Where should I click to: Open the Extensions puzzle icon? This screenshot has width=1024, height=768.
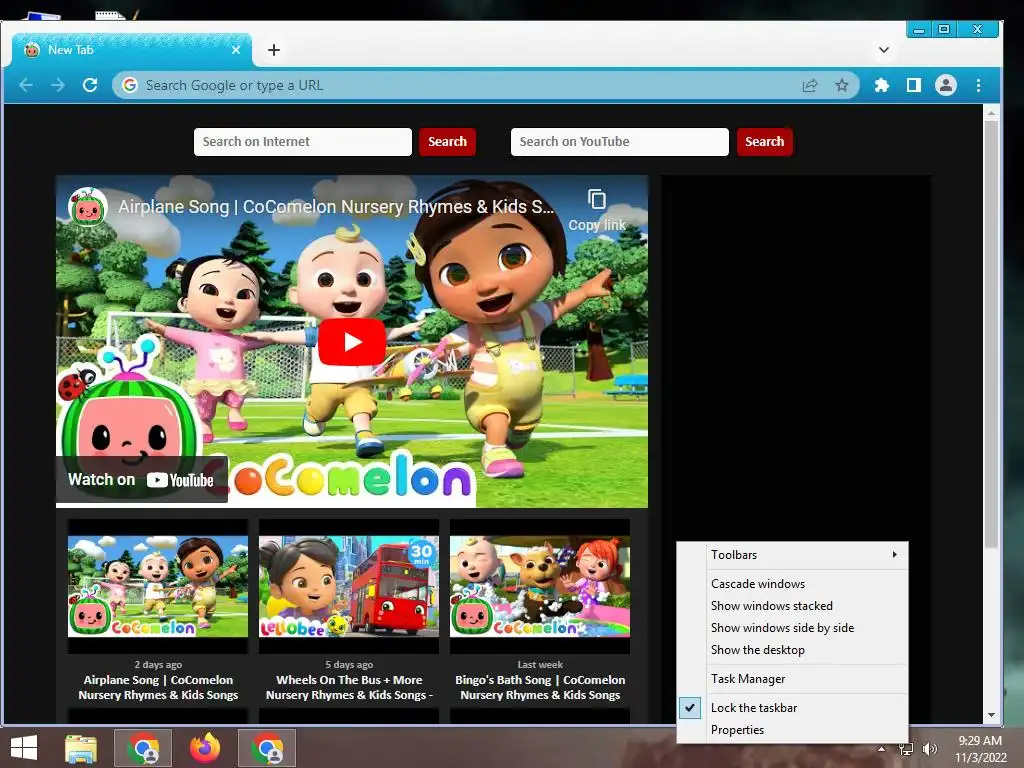click(882, 85)
